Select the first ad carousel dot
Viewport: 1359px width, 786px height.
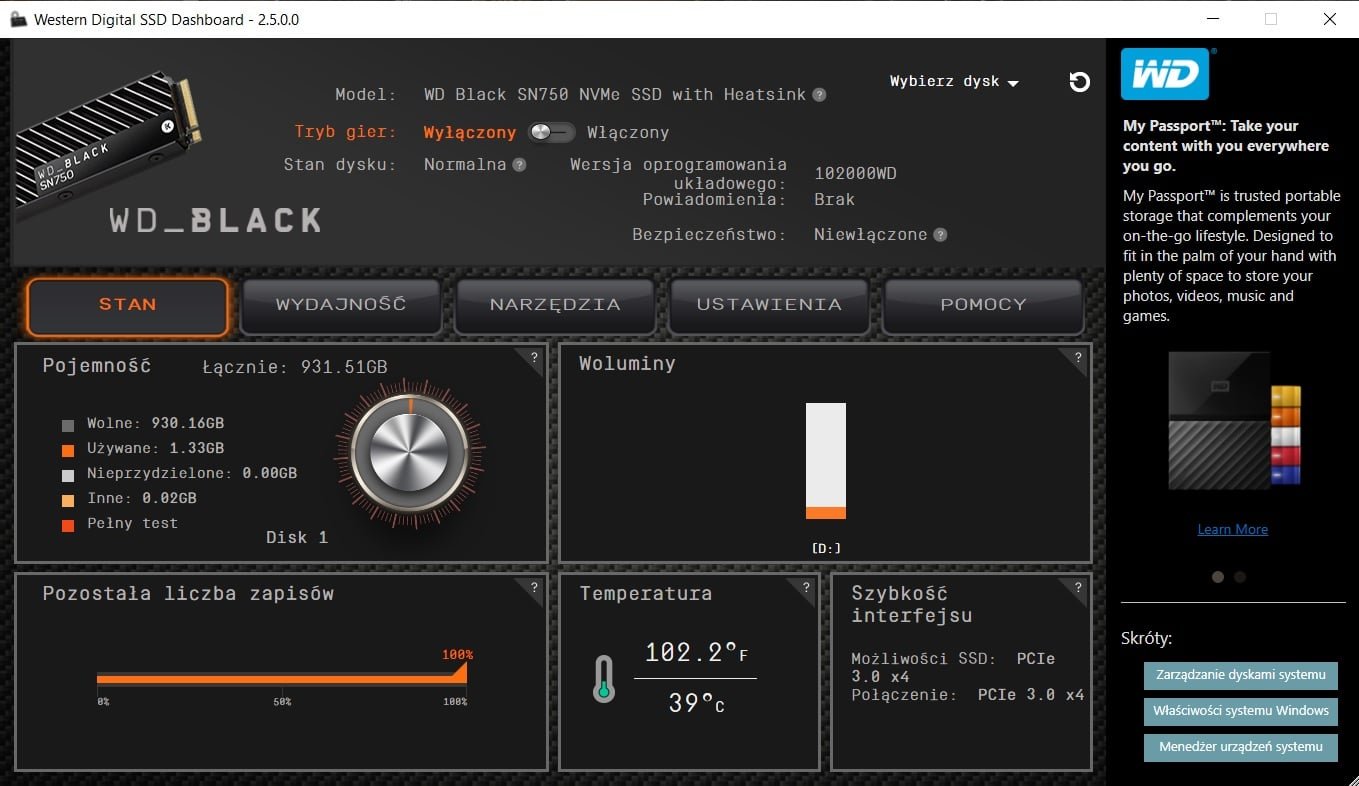[x=1218, y=577]
